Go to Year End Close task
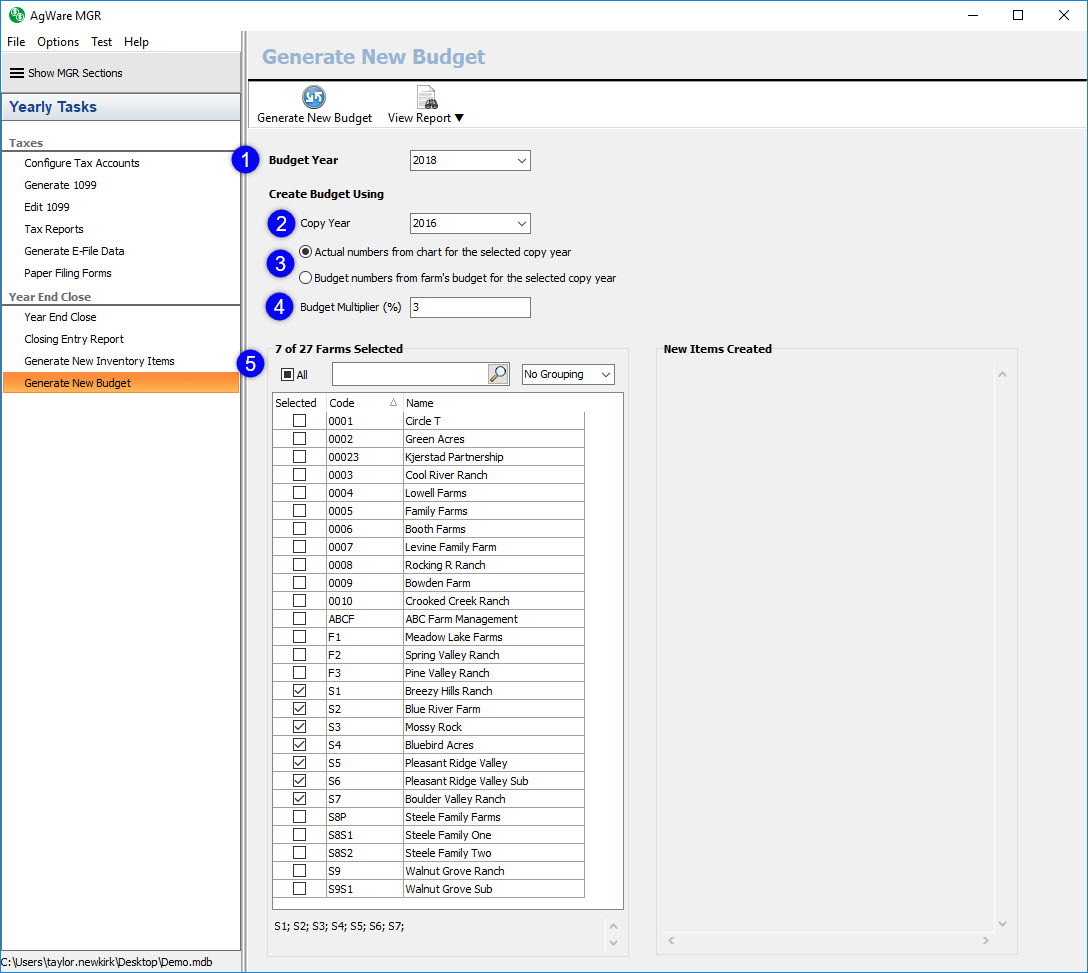Viewport: 1088px width, 973px height. (x=60, y=317)
